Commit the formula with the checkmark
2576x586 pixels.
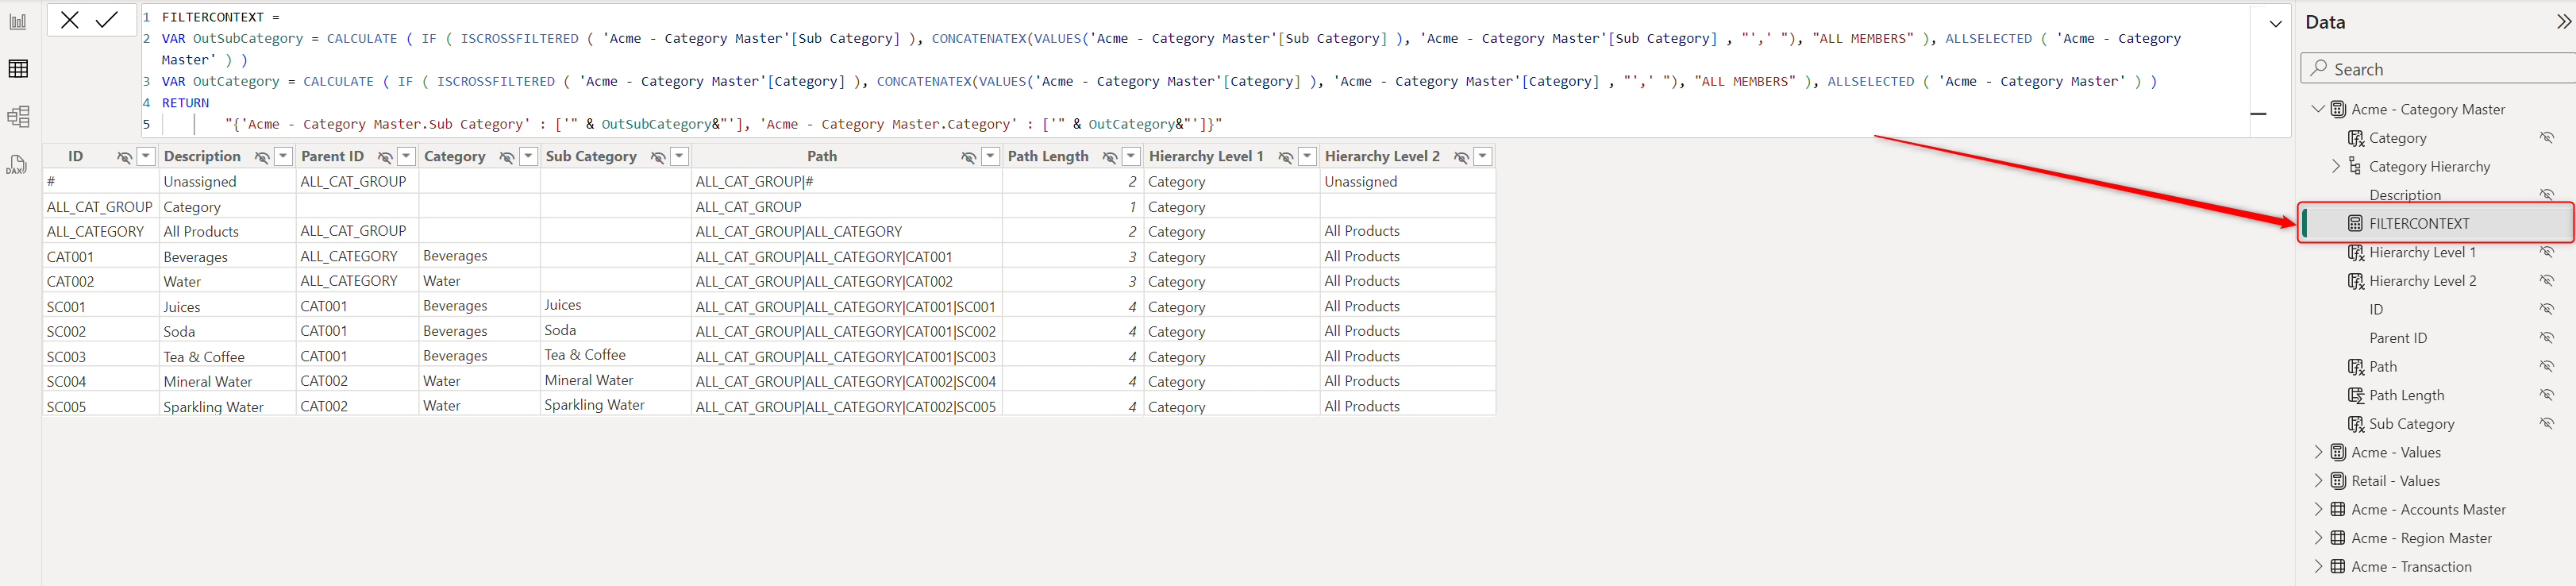pyautogui.click(x=107, y=20)
